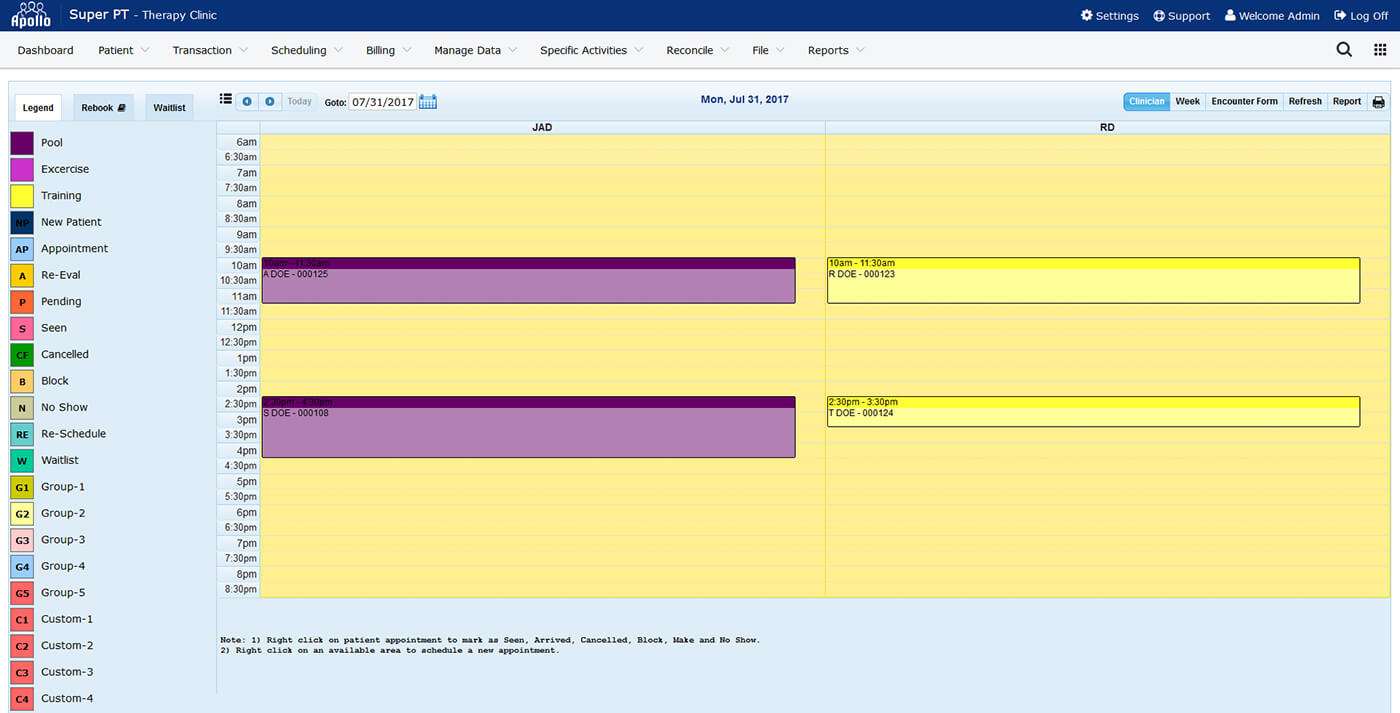Click the list view icon
The image size is (1400, 713).
226,100
